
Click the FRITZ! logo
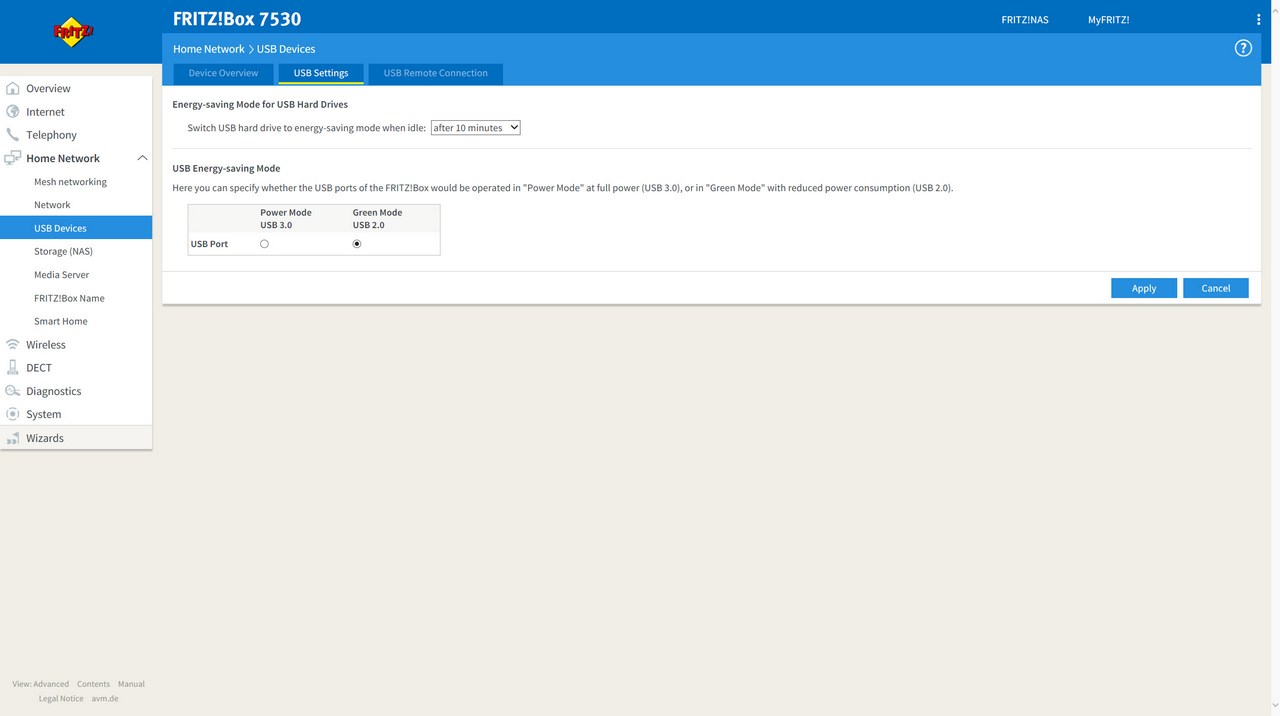(73, 32)
